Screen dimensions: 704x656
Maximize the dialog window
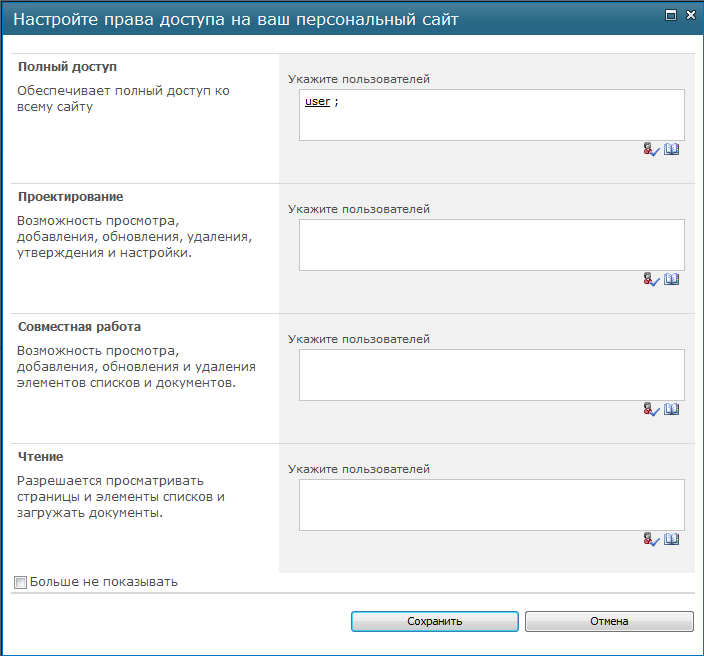(x=671, y=16)
